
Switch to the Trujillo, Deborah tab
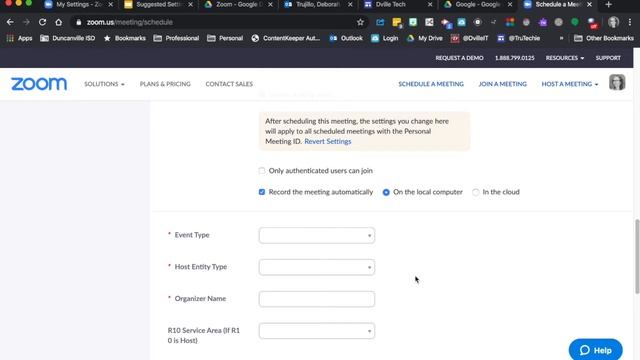click(x=318, y=4)
